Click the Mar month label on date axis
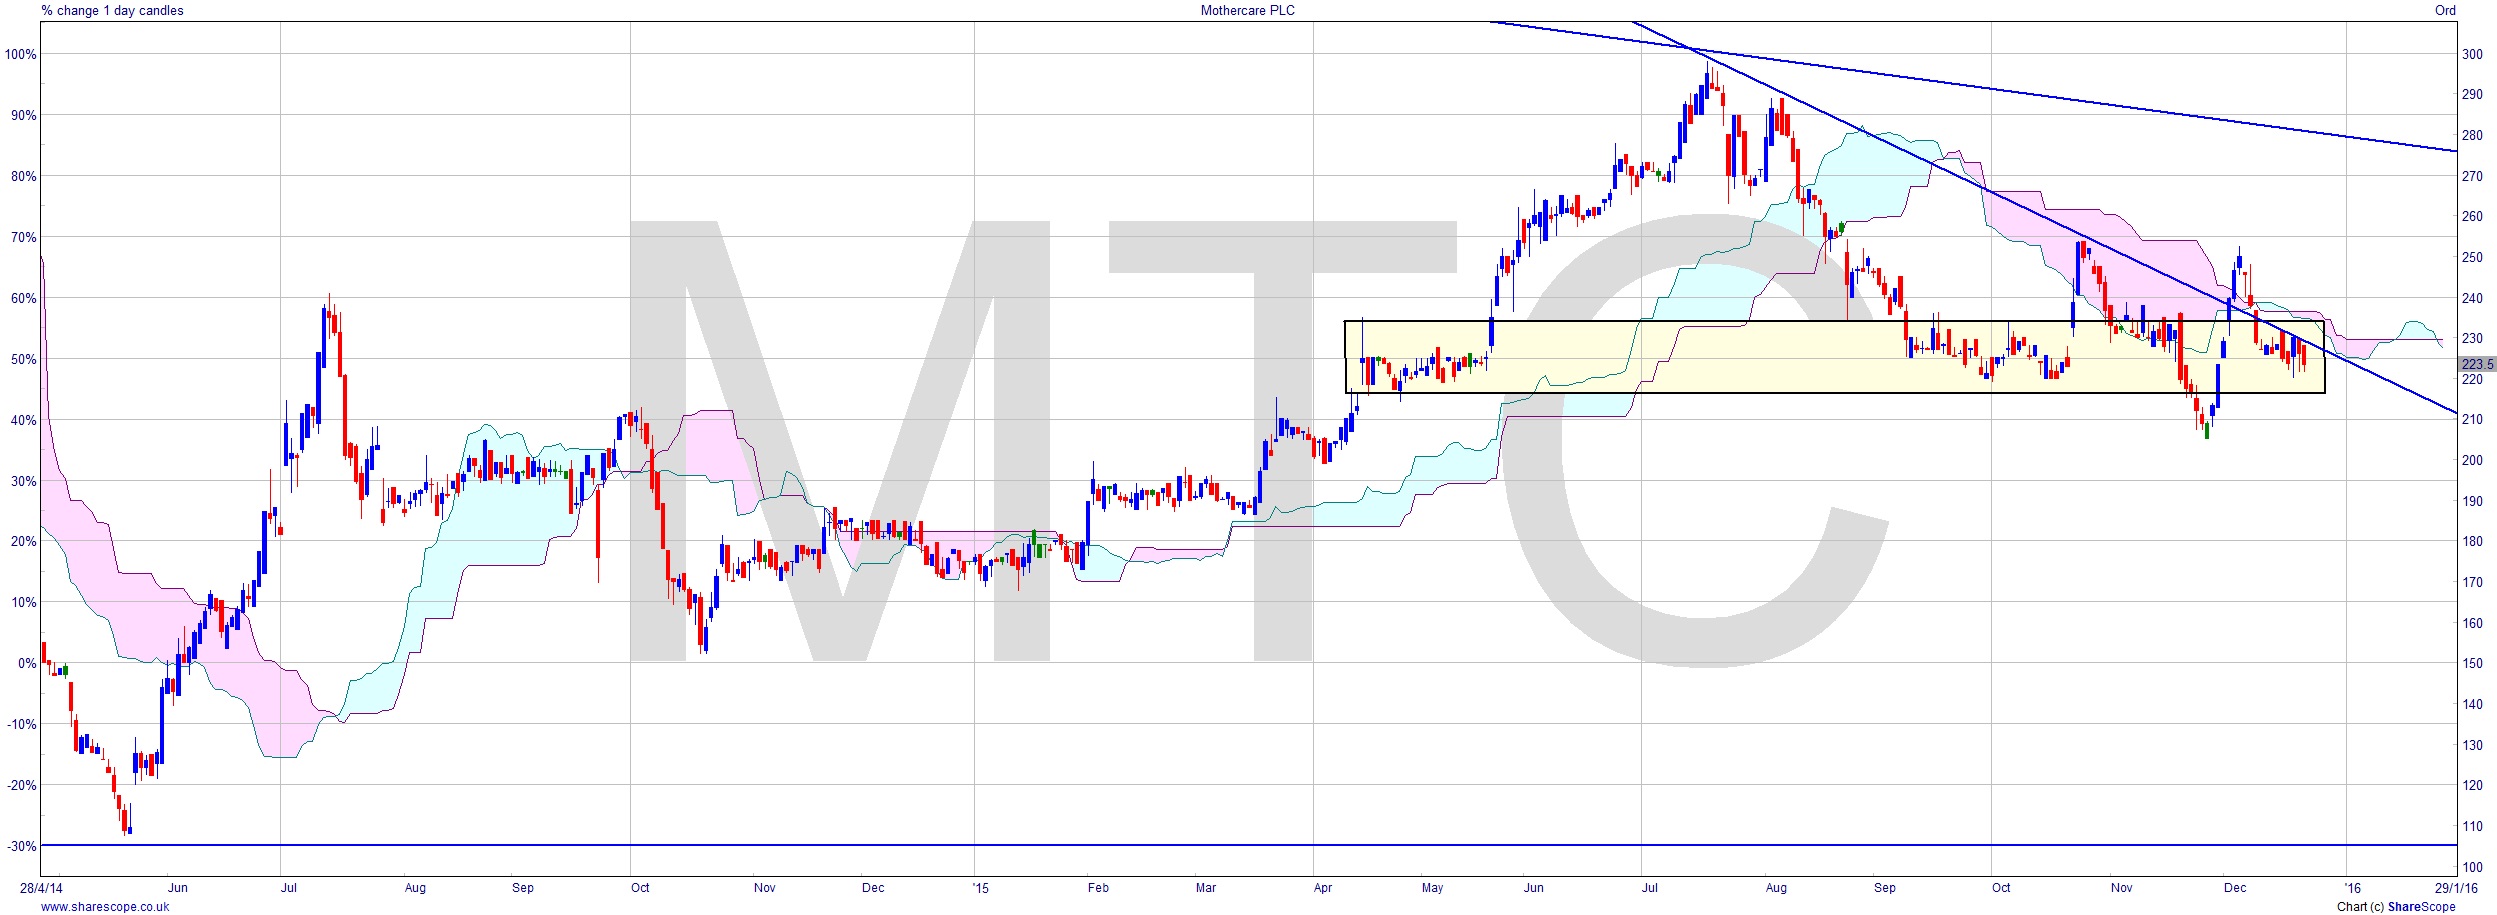This screenshot has width=2497, height=915. [x=1206, y=888]
